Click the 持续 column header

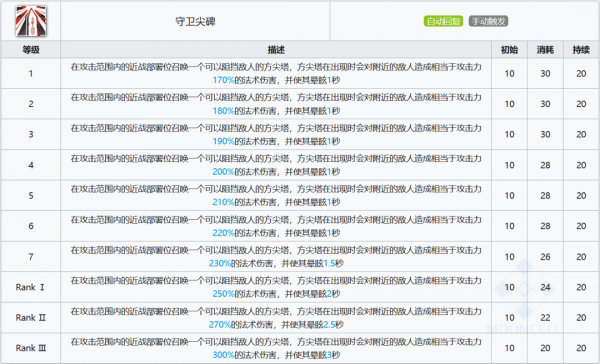pyautogui.click(x=581, y=50)
